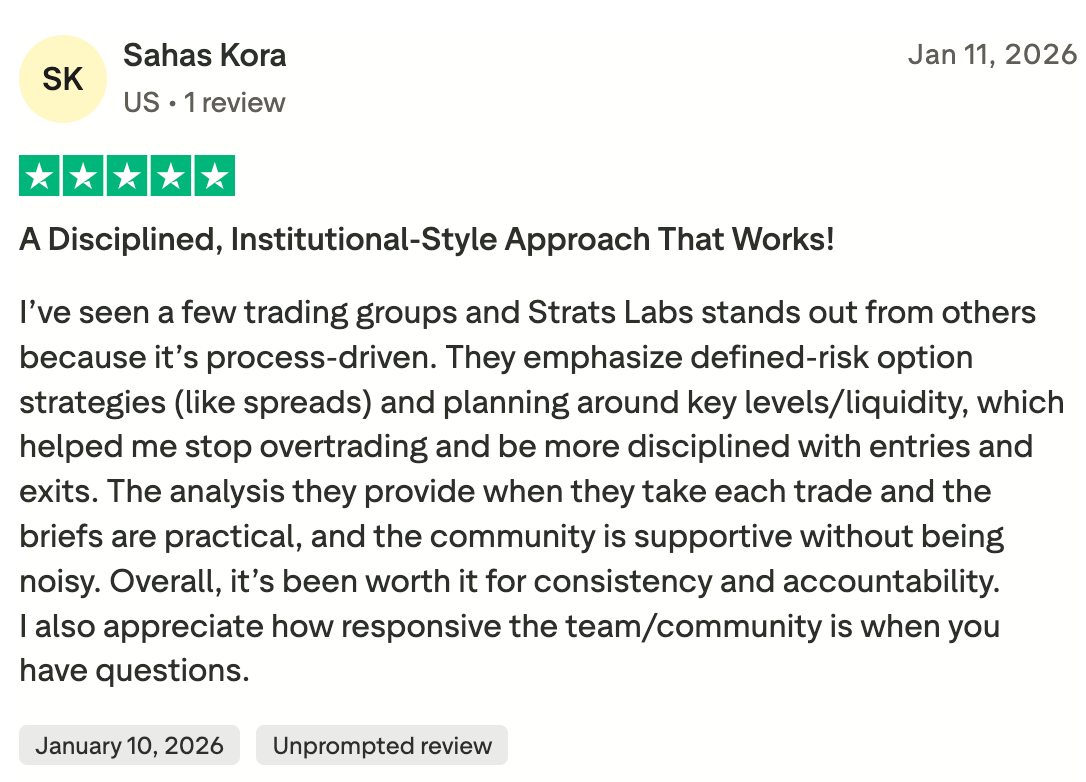This screenshot has width=1086, height=782.
Task: Click the second green rating star
Action: [84, 176]
